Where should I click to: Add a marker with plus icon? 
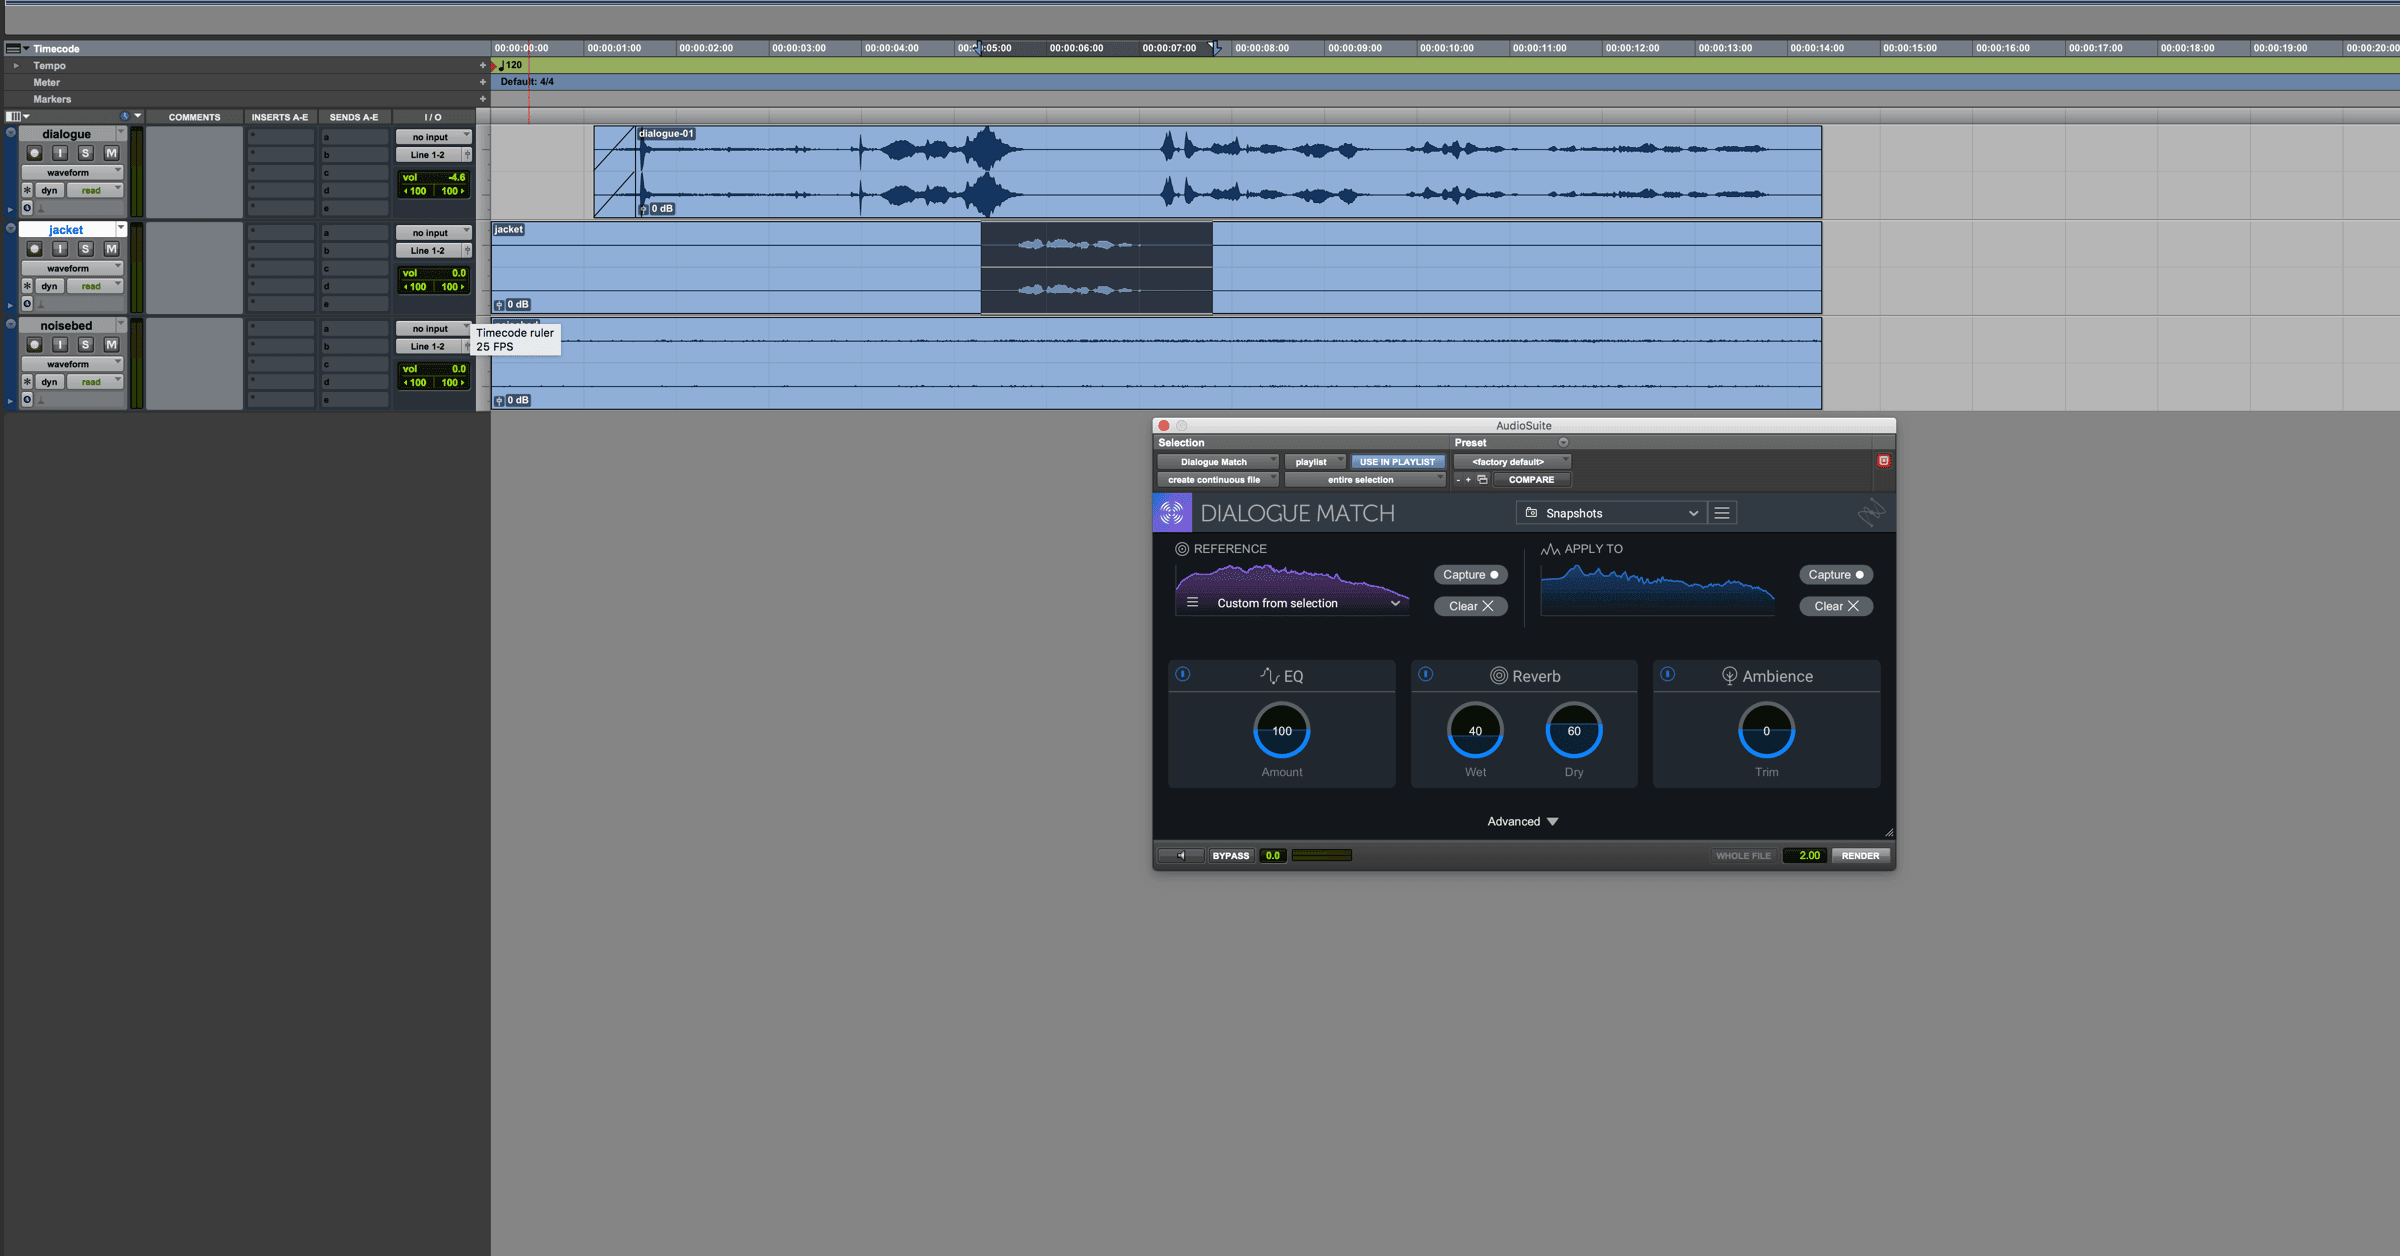pos(483,99)
